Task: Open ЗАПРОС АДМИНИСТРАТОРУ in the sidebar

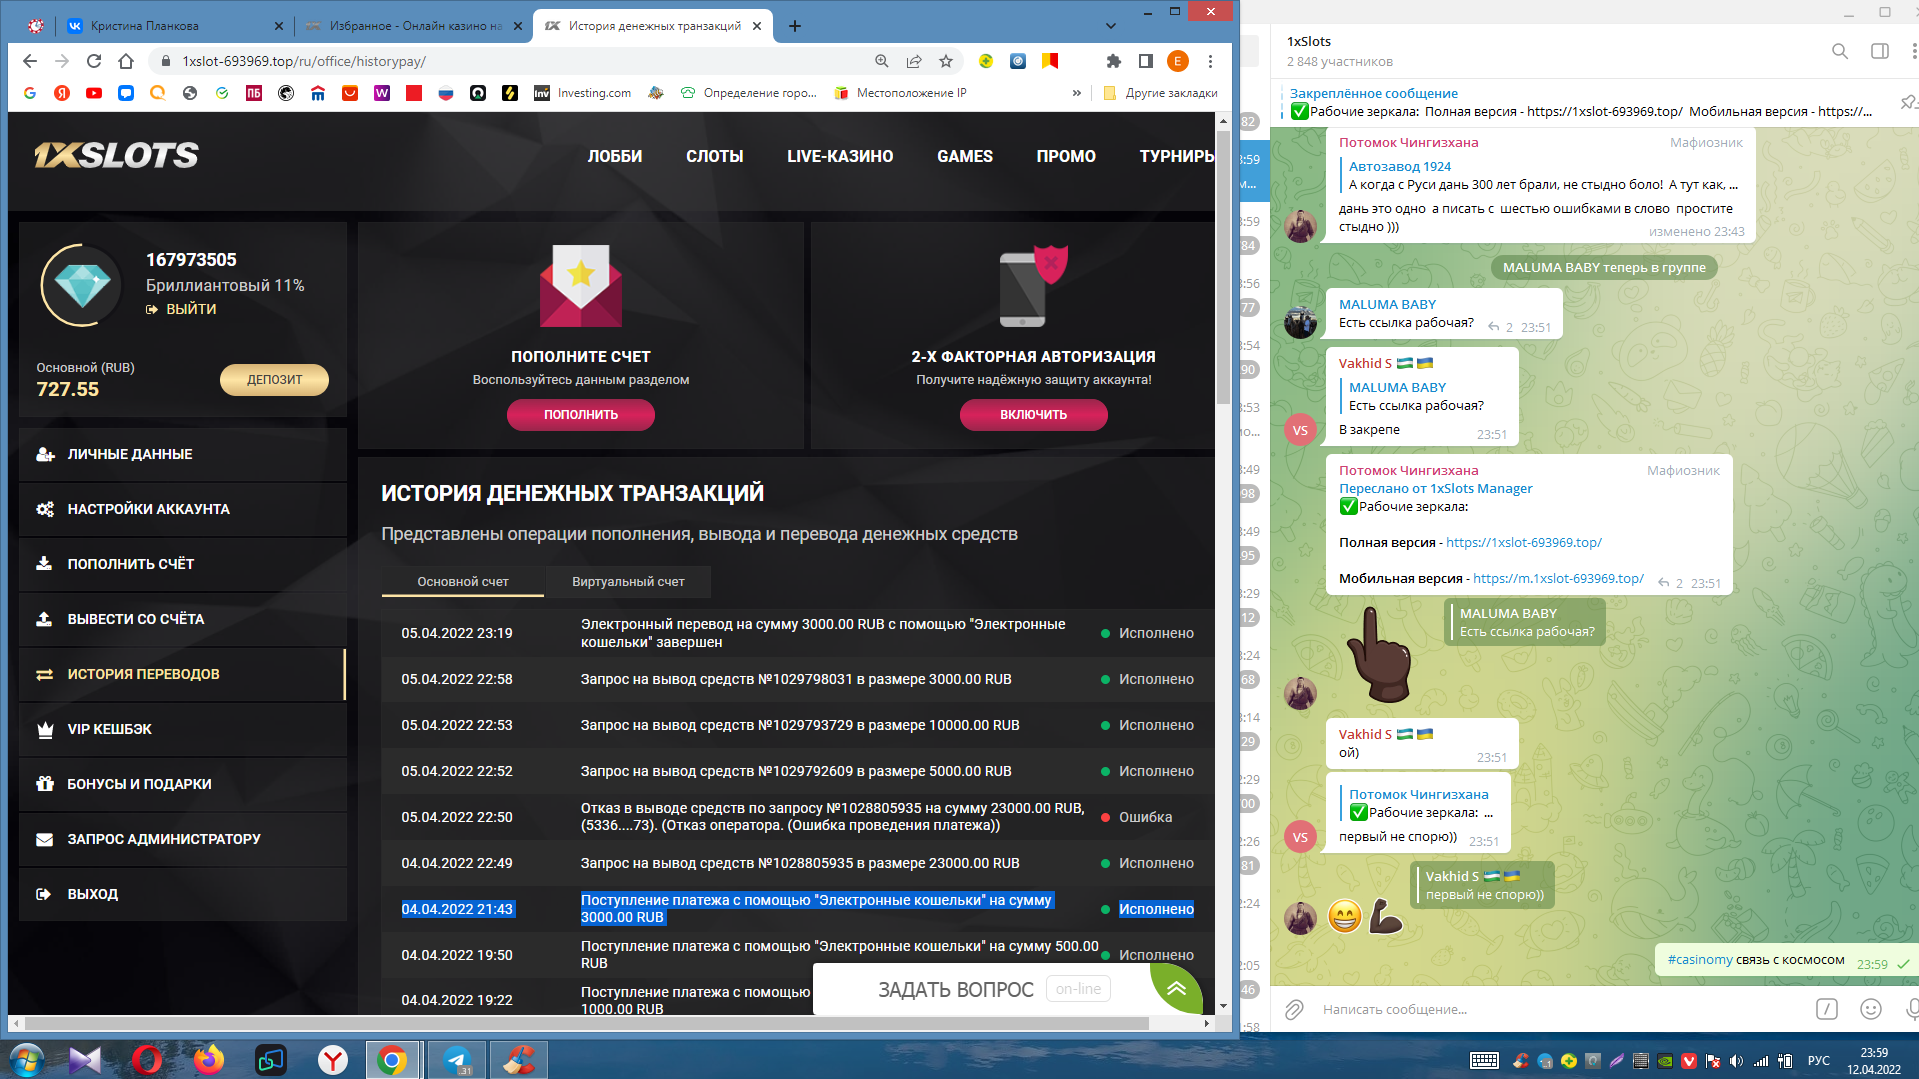Action: (182, 839)
